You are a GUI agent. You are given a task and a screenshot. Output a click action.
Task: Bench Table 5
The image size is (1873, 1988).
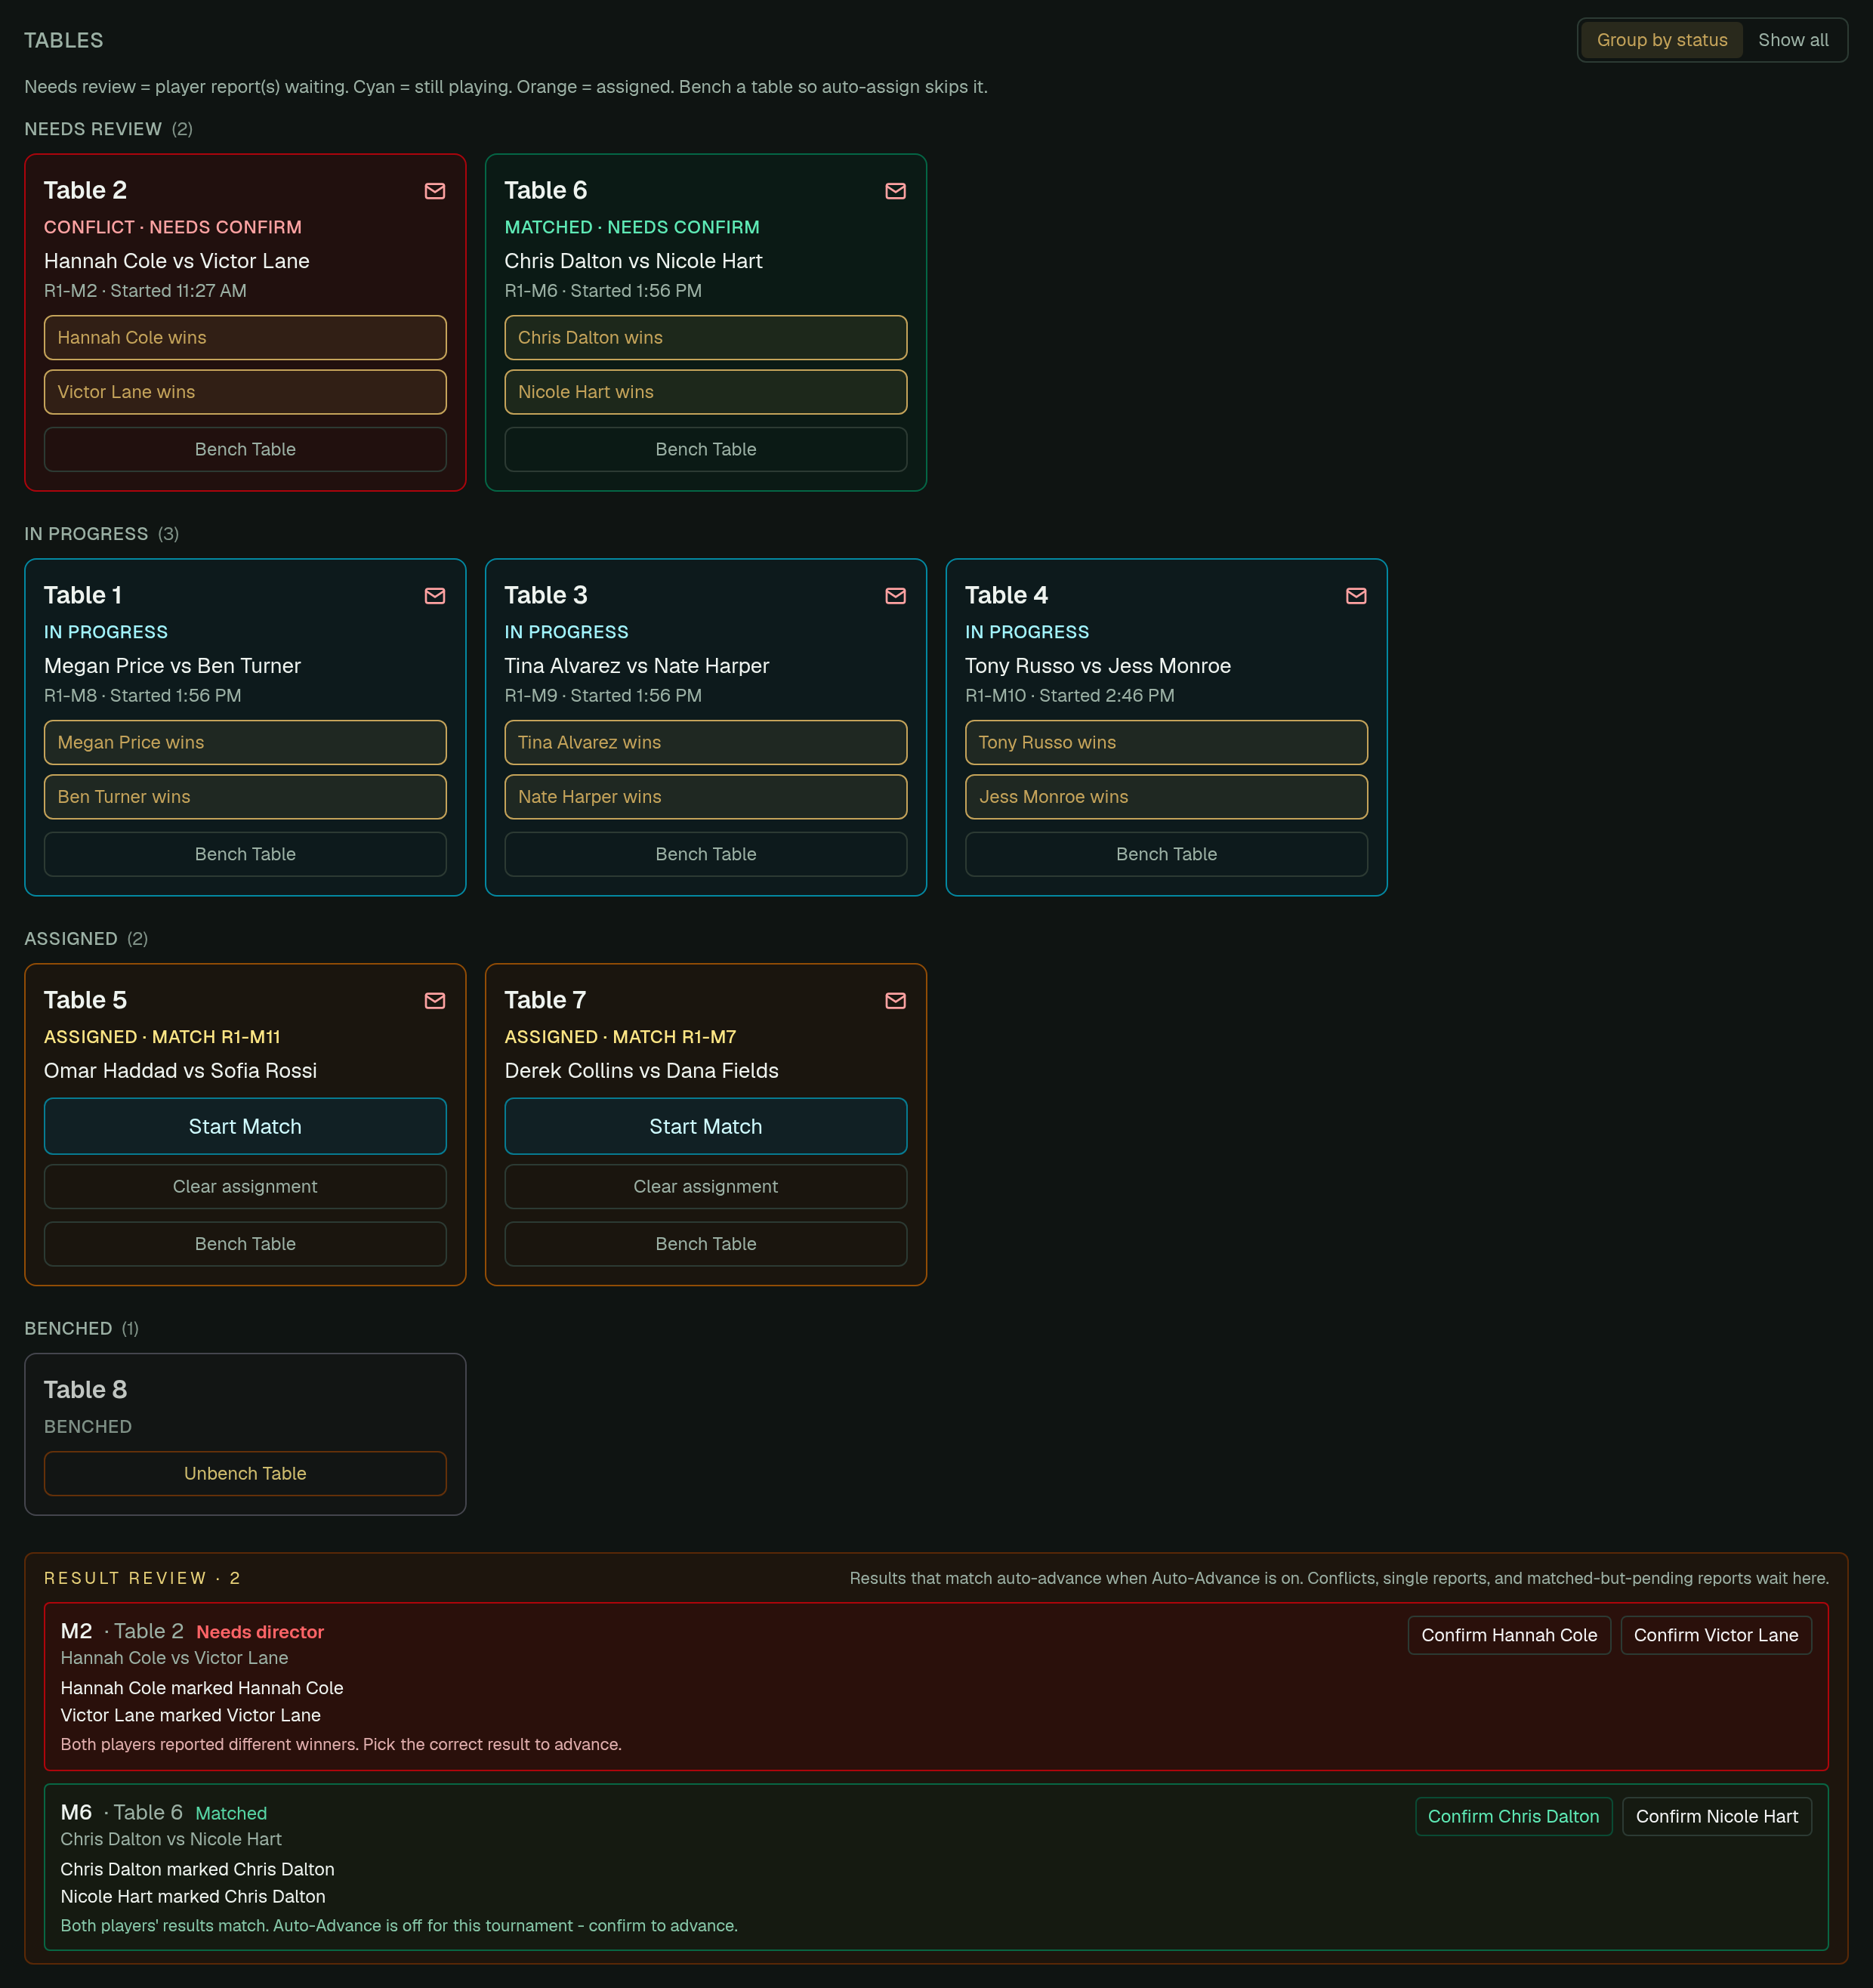(x=245, y=1245)
